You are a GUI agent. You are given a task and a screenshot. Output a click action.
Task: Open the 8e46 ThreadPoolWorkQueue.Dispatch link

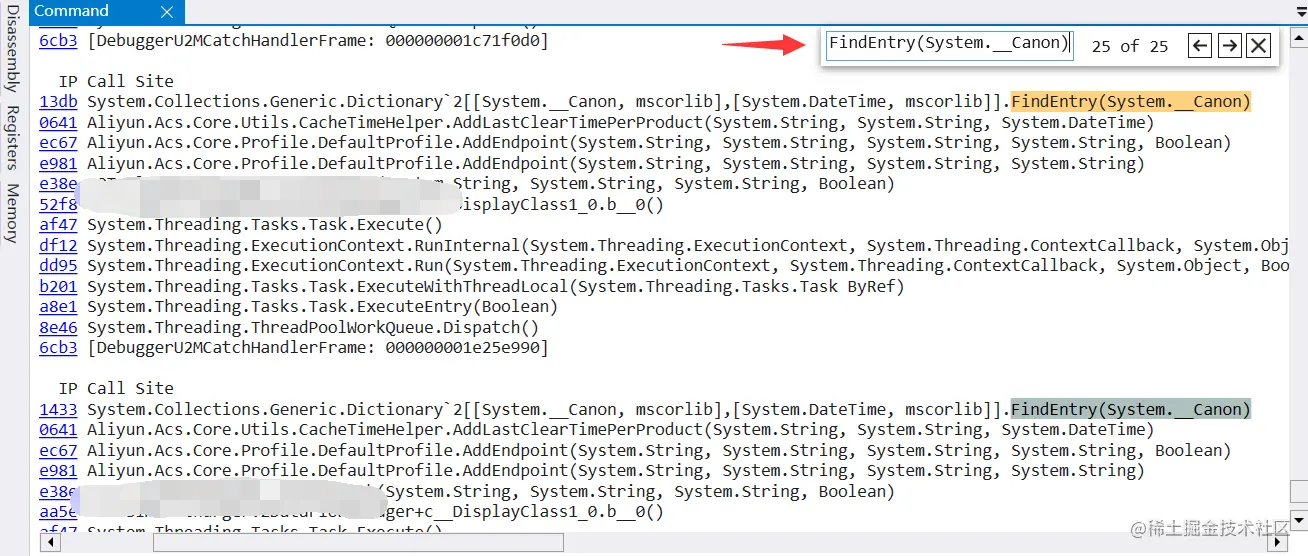tap(58, 327)
